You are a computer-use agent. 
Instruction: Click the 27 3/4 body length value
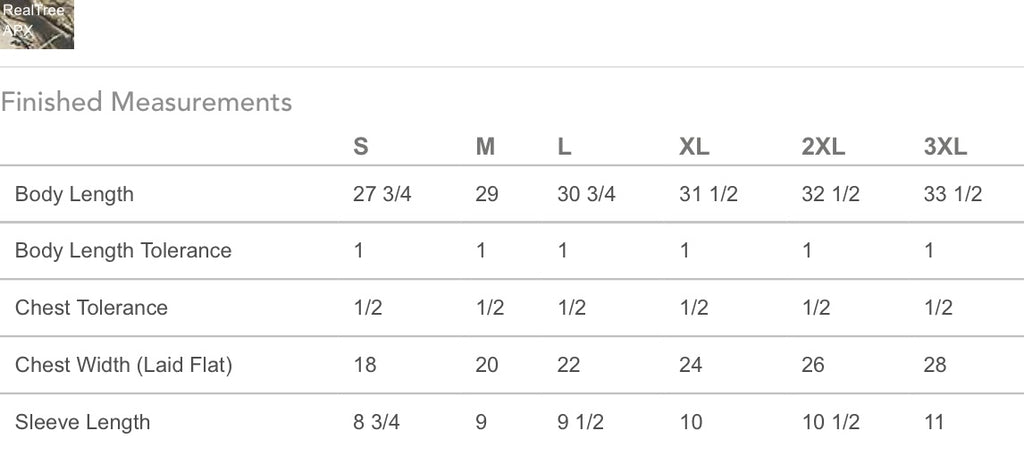[x=382, y=194]
